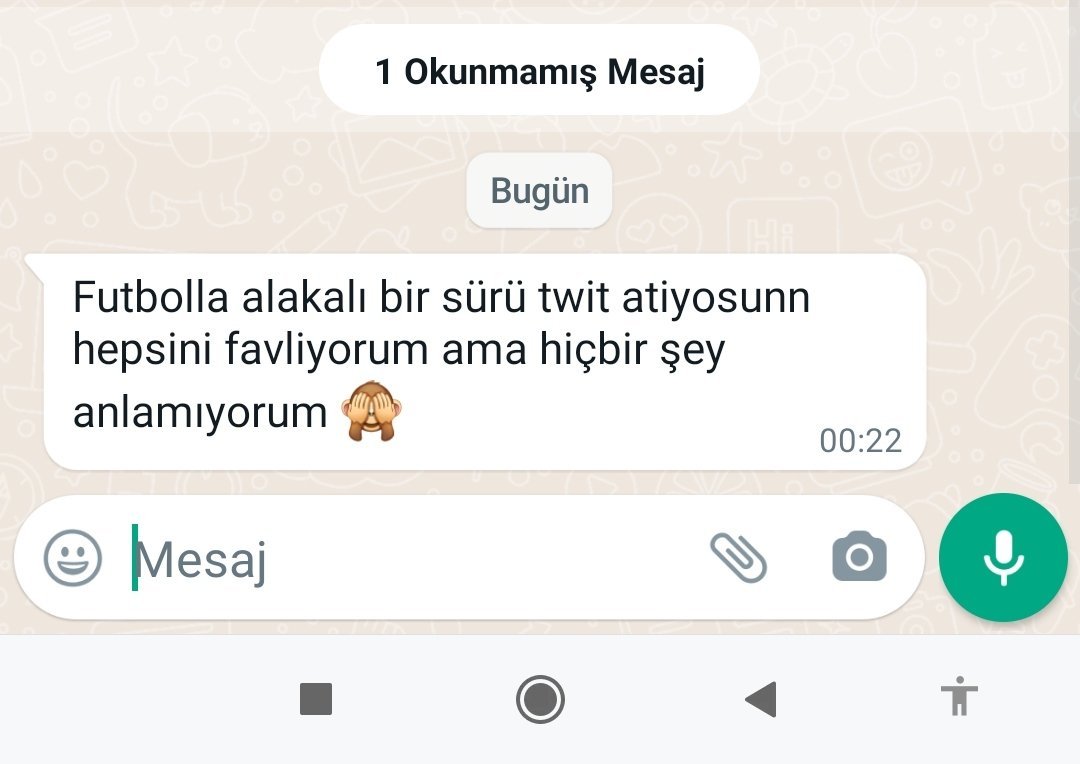The image size is (1080, 764).
Task: Tap the green microphone voice message button
Action: (1003, 557)
